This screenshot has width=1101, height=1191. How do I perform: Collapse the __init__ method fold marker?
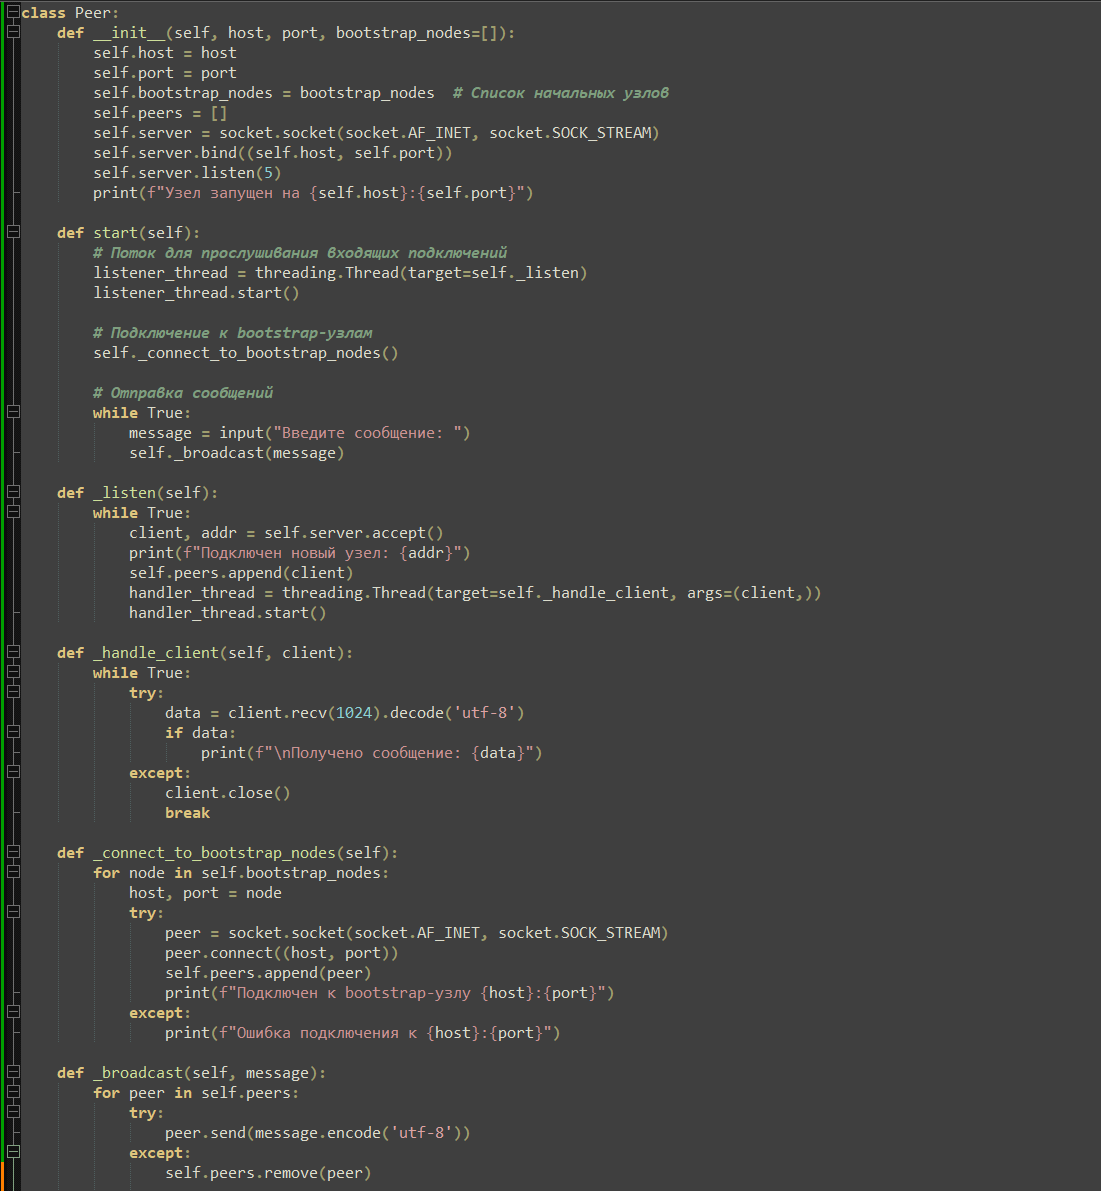pos(13,33)
